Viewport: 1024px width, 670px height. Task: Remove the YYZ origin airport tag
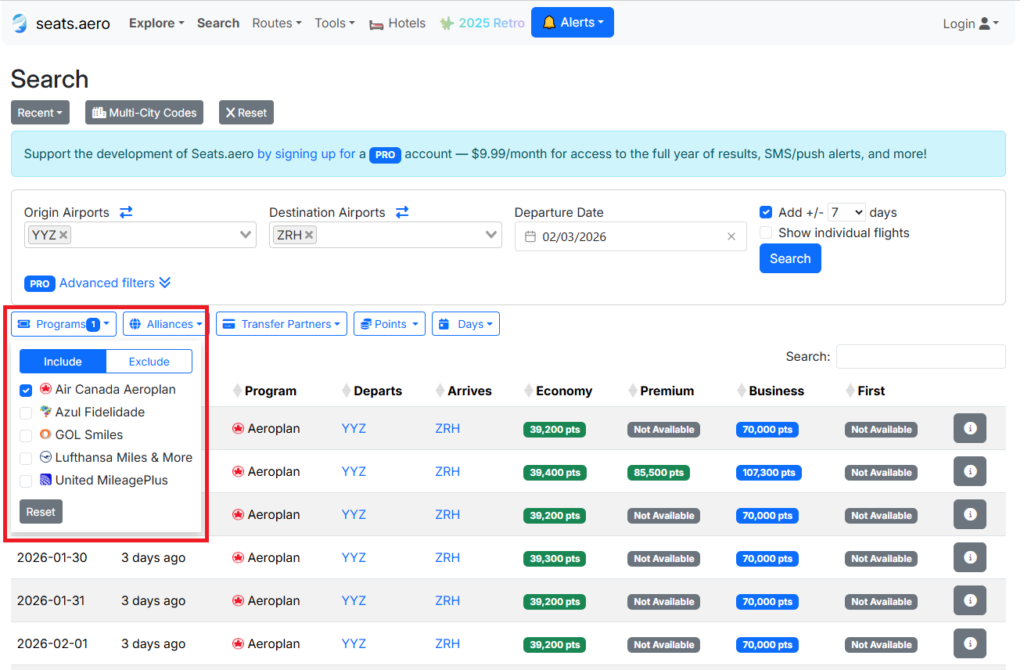point(64,235)
